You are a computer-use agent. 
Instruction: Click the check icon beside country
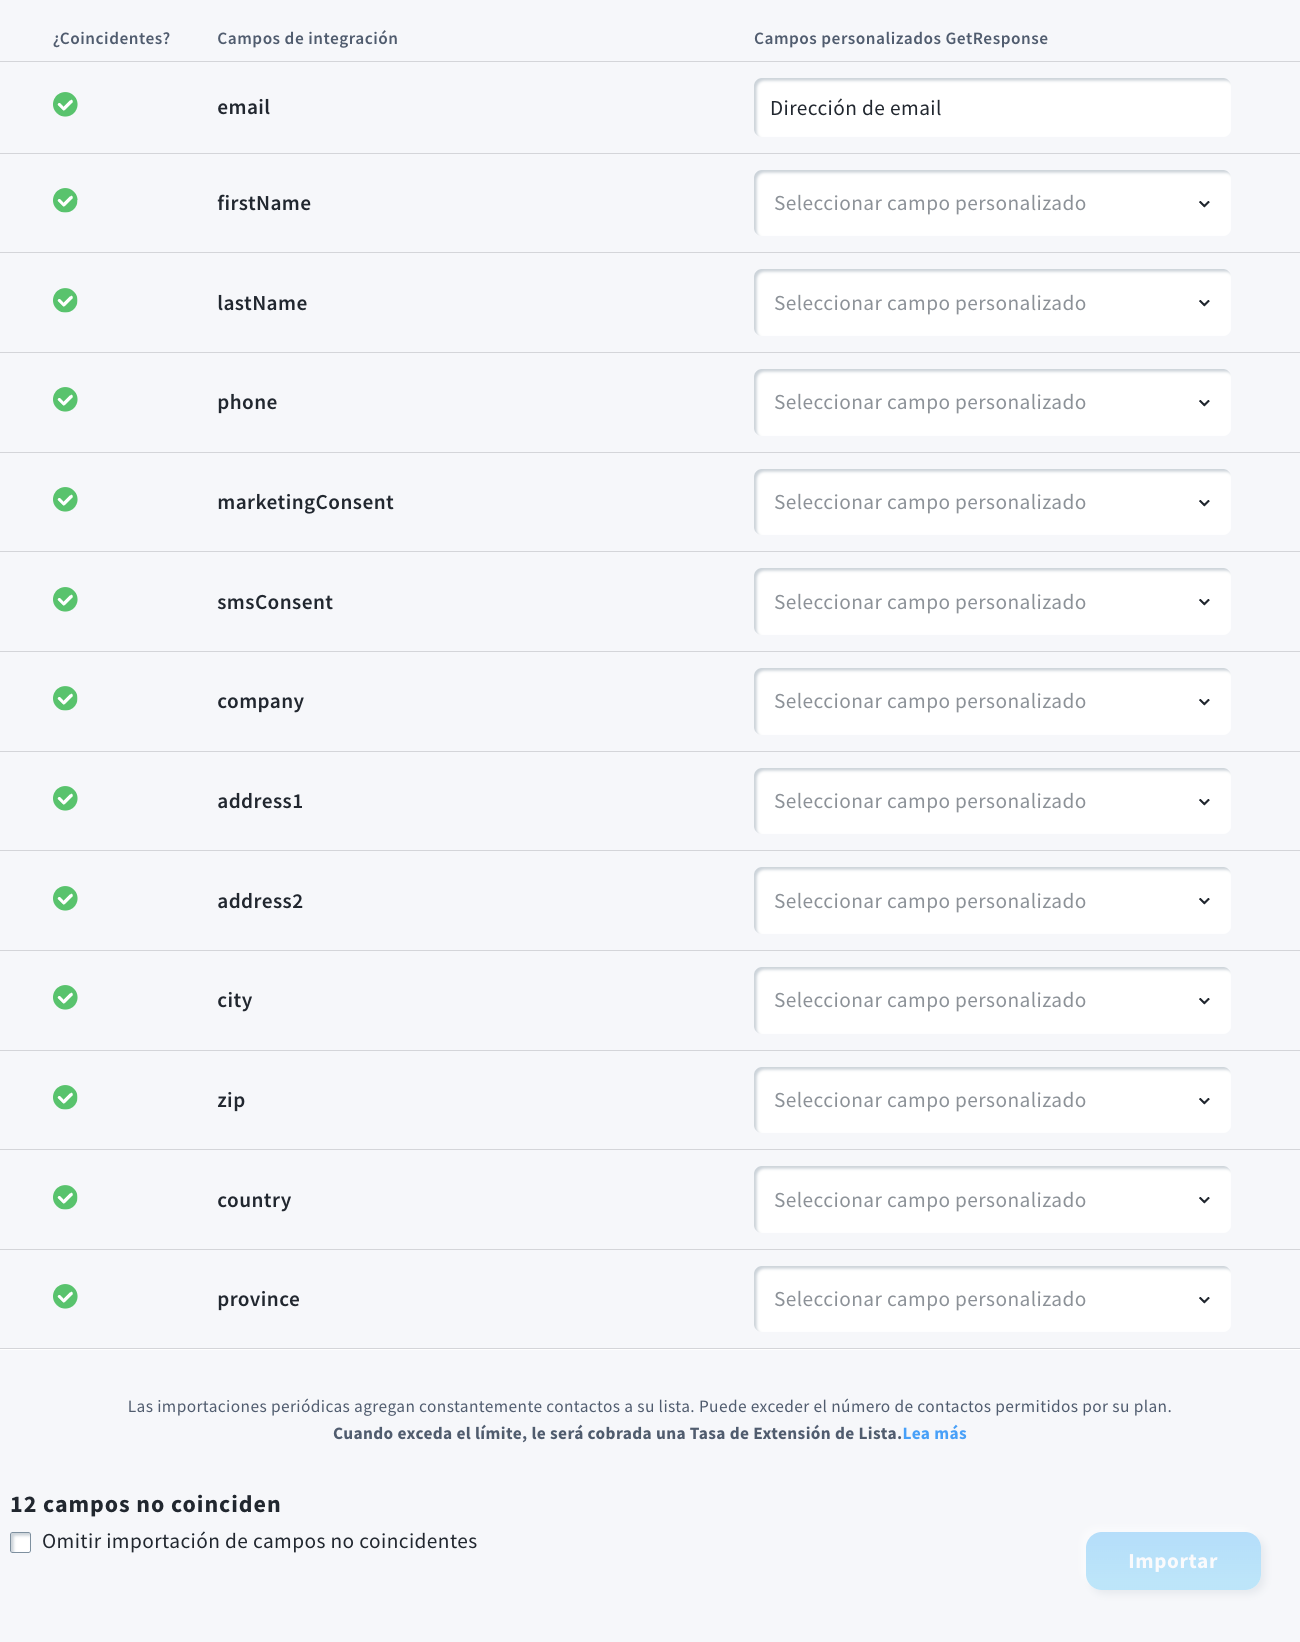coord(65,1197)
